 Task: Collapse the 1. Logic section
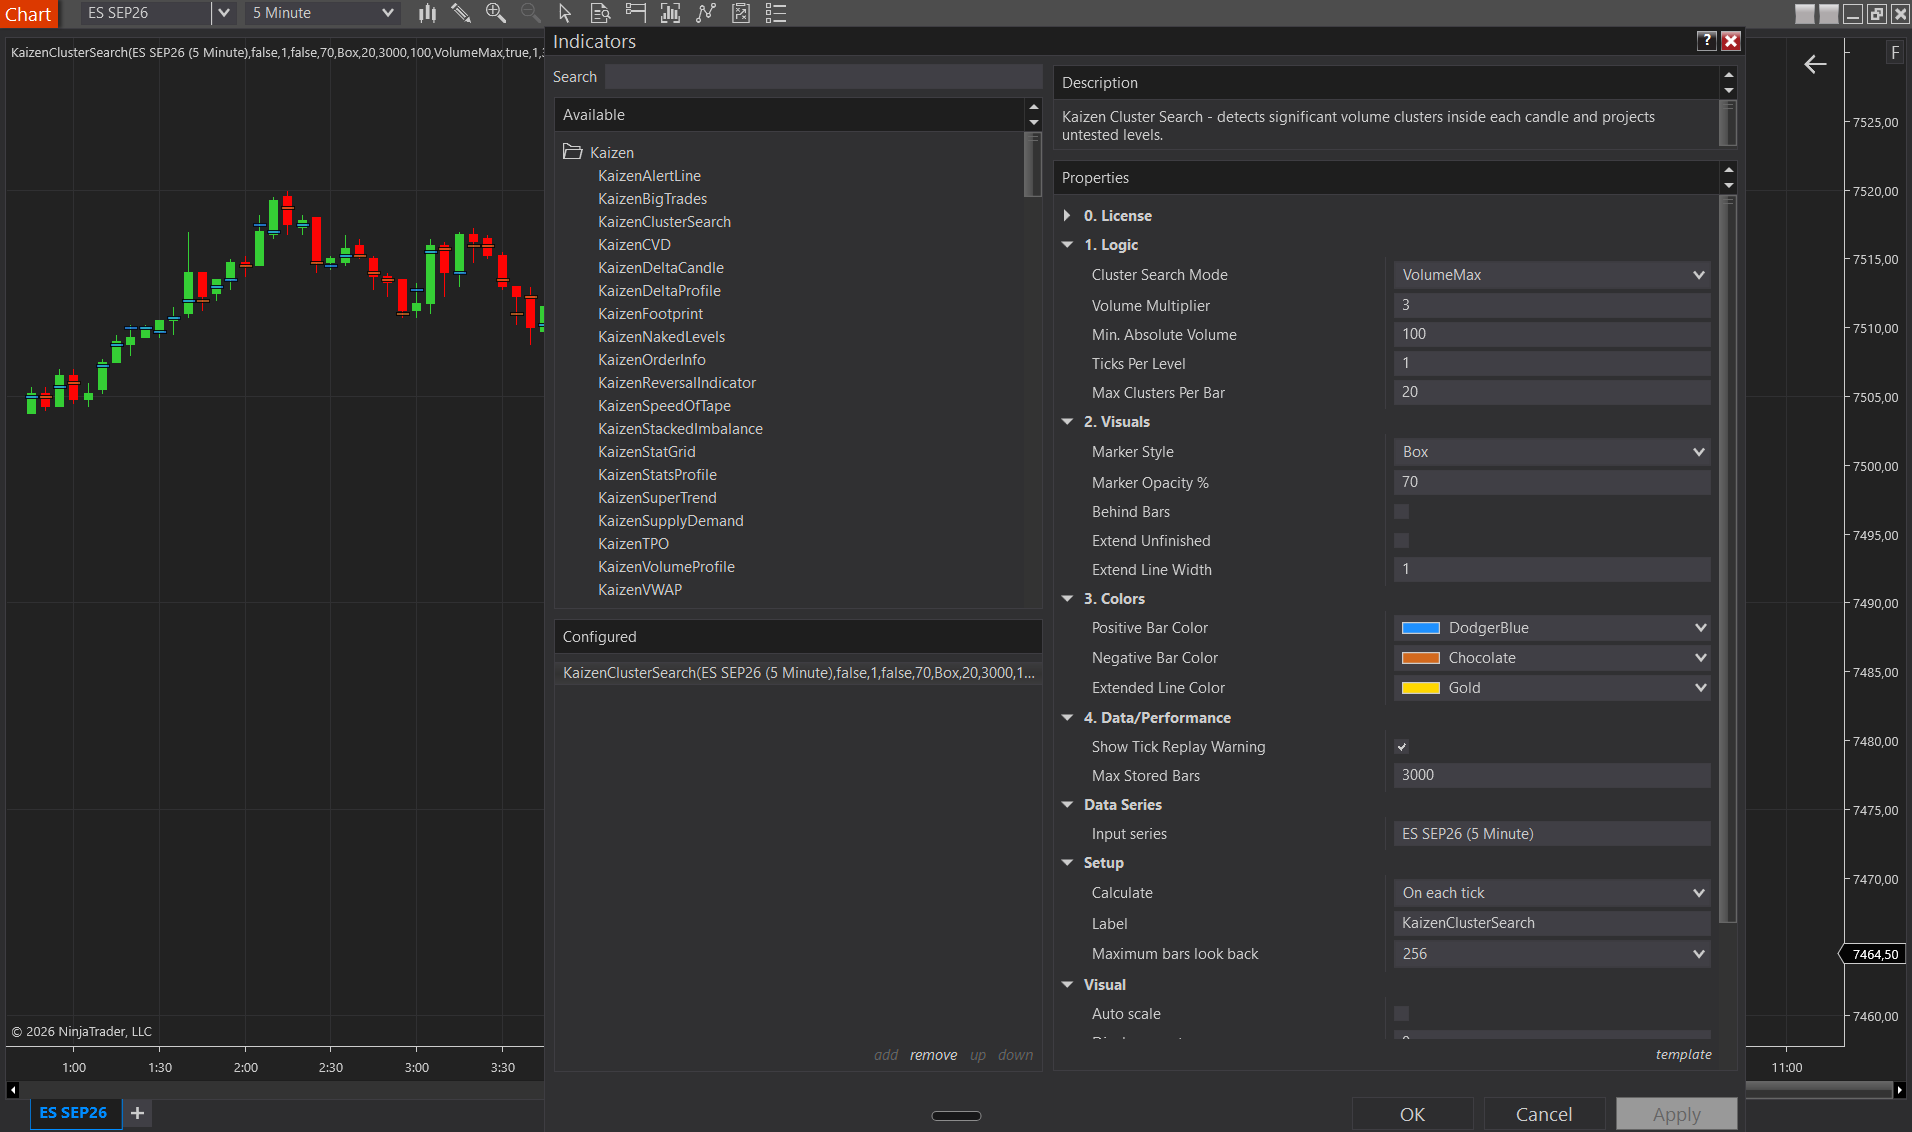click(x=1067, y=245)
